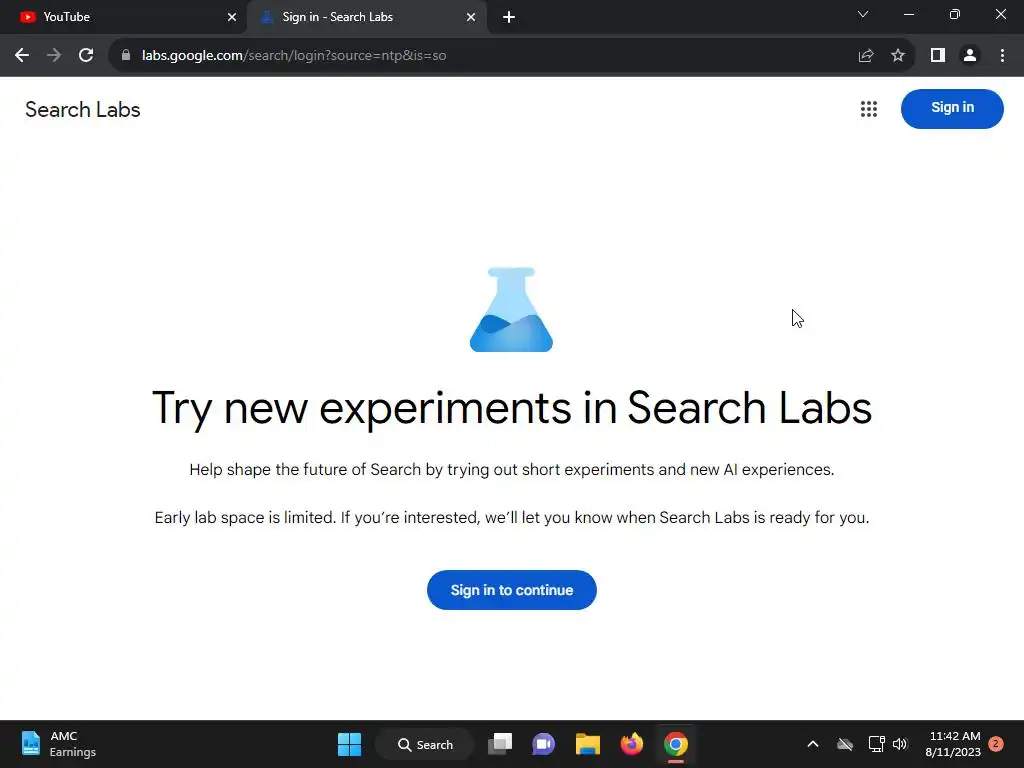Open the Windows Start menu
The width and height of the screenshot is (1024, 768).
click(x=349, y=744)
